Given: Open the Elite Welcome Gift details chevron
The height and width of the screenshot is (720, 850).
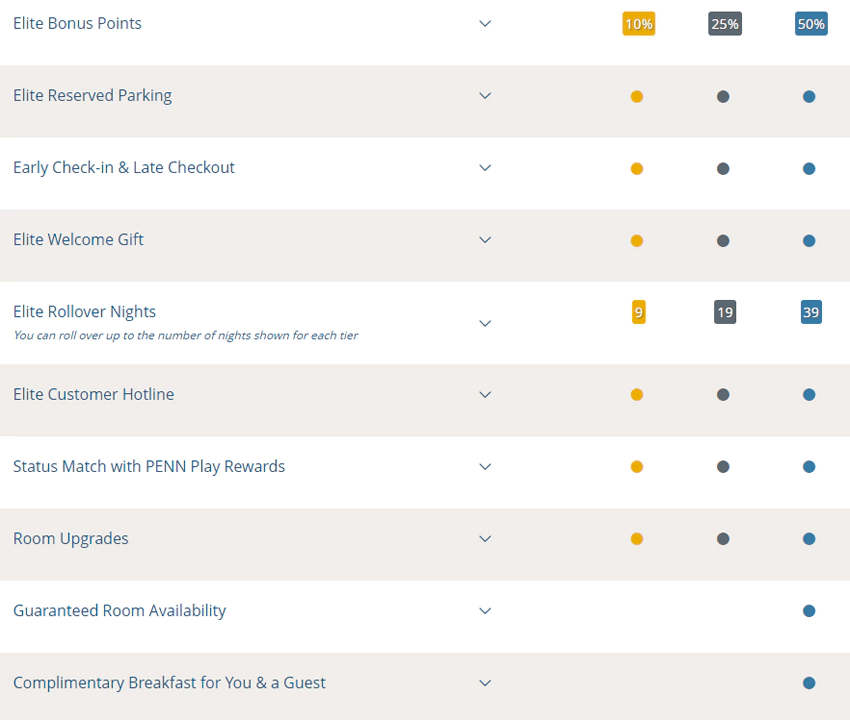Looking at the screenshot, I should pyautogui.click(x=485, y=240).
